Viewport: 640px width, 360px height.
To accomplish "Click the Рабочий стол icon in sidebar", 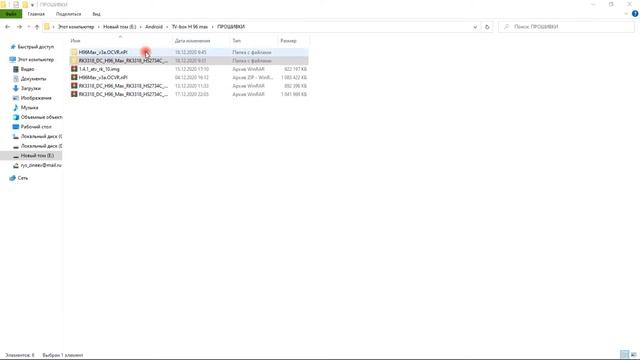I will [x=16, y=127].
